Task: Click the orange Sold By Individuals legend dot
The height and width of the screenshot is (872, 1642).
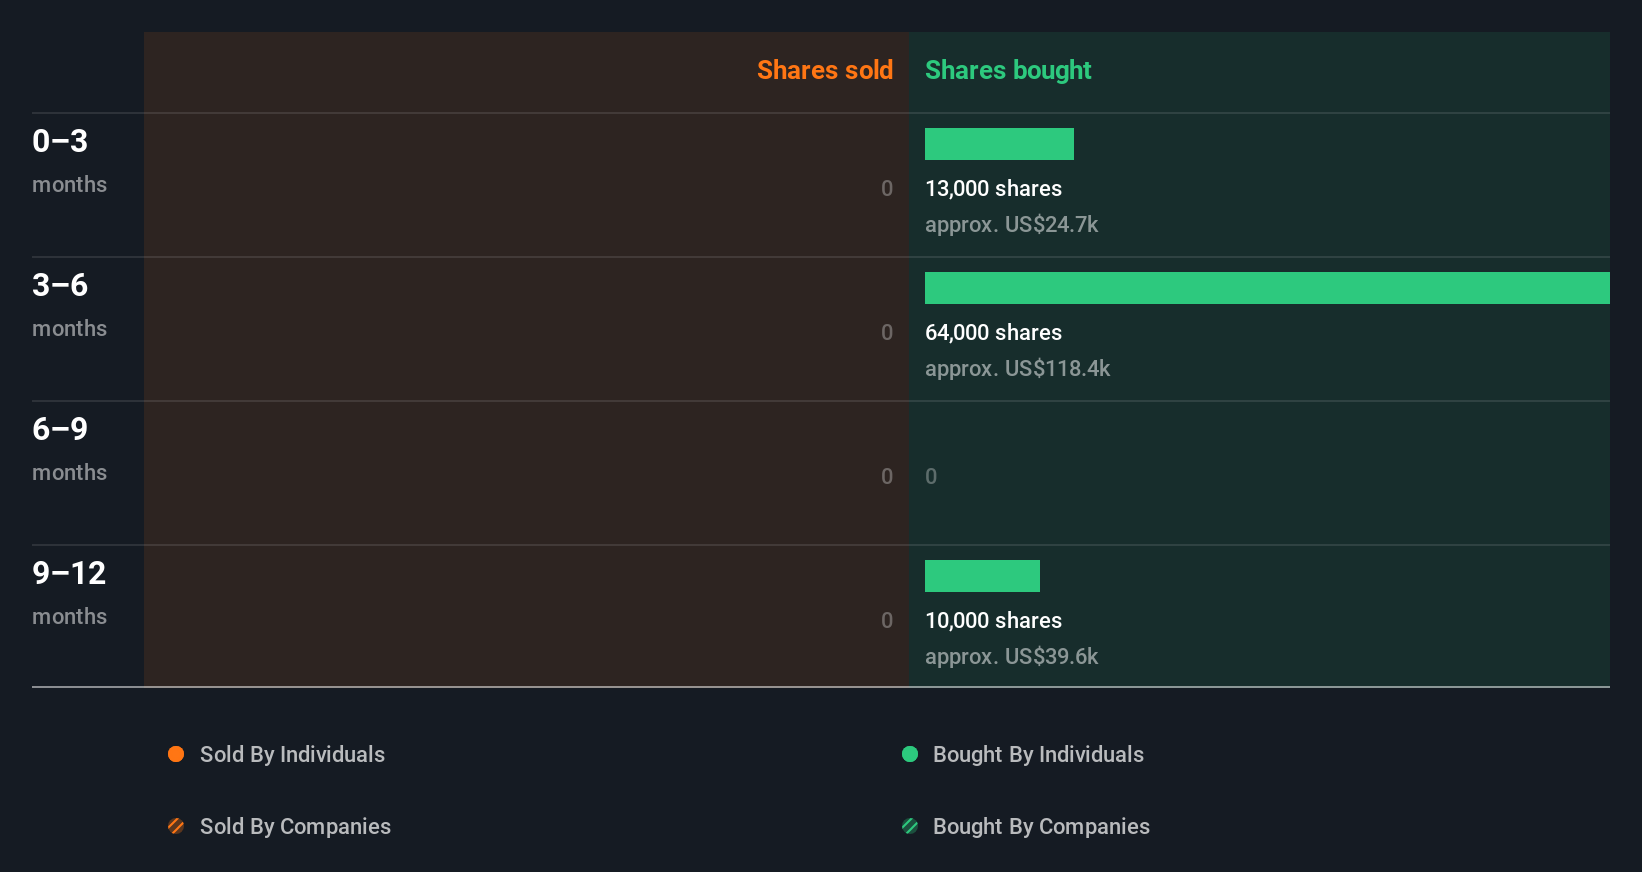Action: tap(176, 754)
